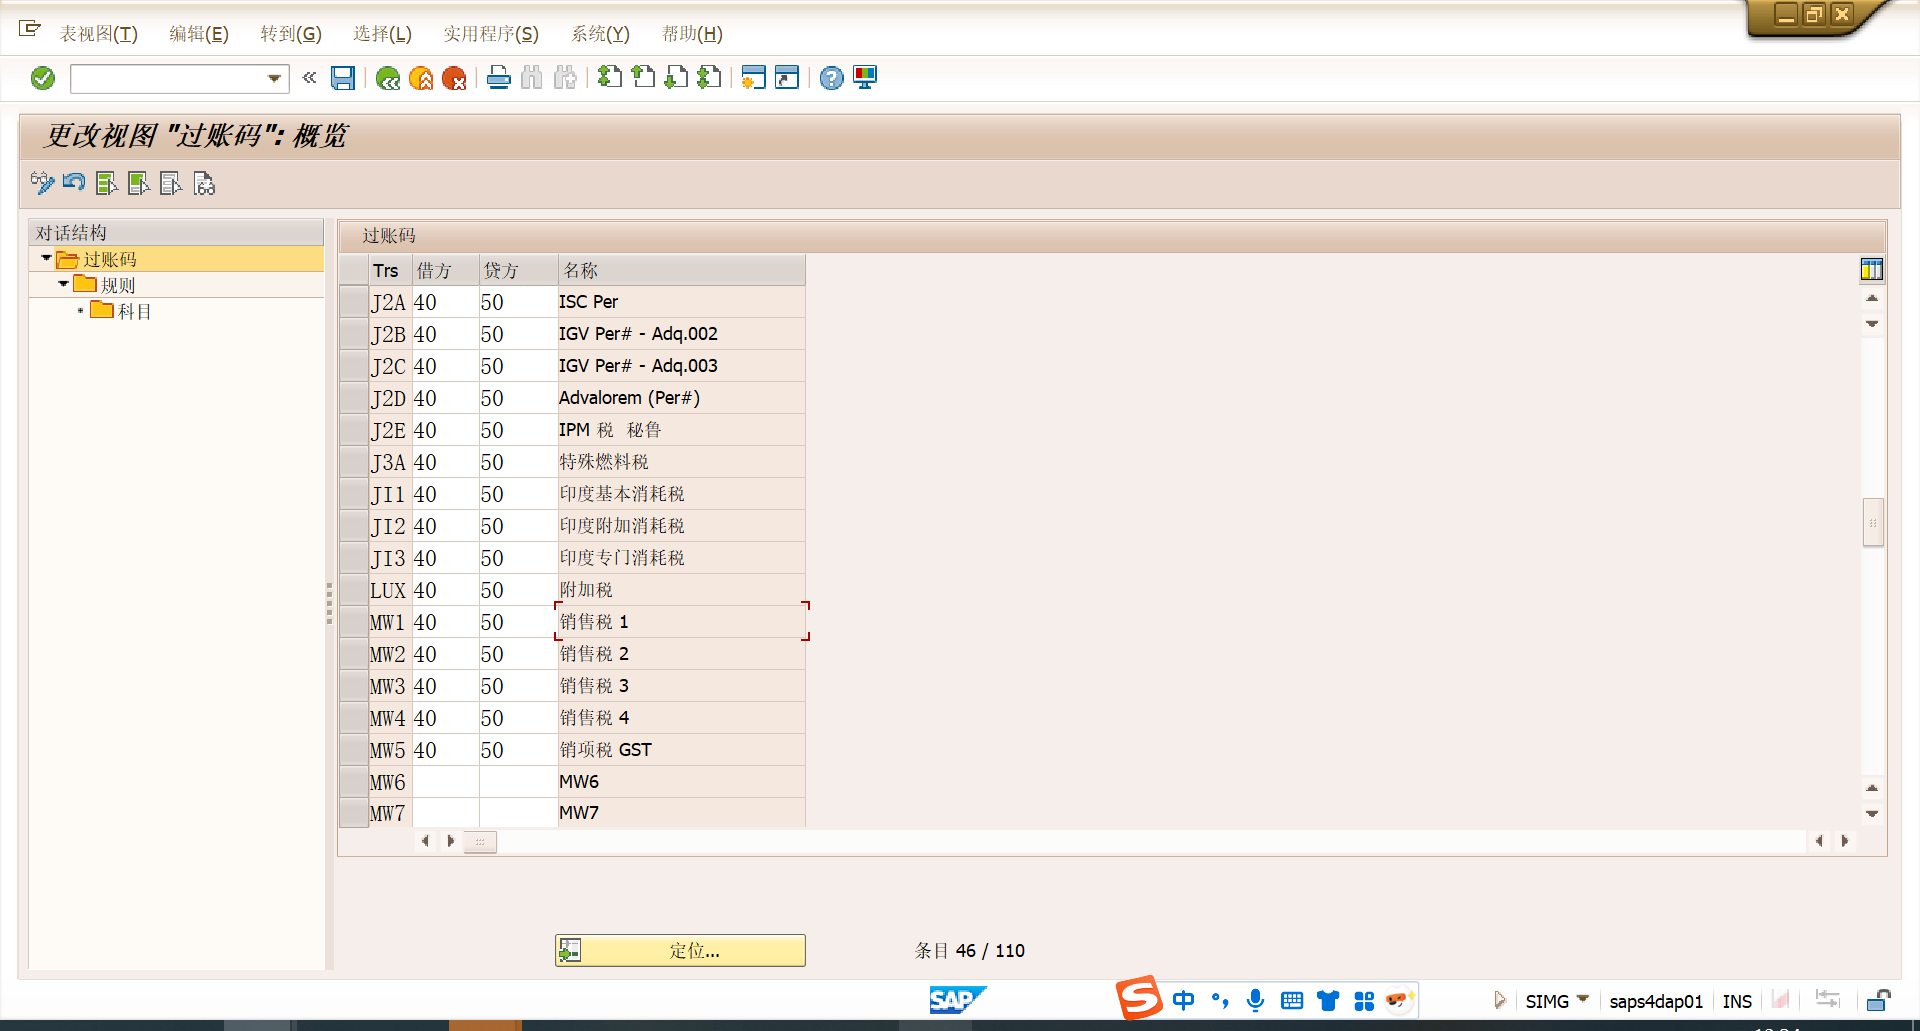This screenshot has height=1031, width=1920.
Task: Click the Print icon in toolbar
Action: point(498,78)
